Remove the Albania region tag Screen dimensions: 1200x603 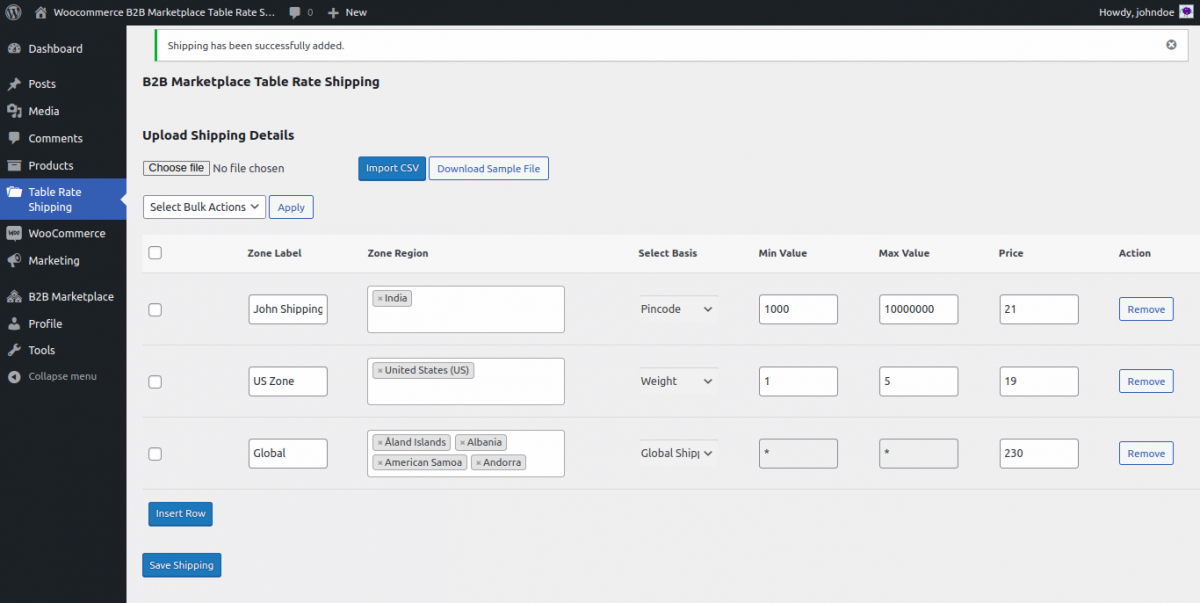[462, 443]
